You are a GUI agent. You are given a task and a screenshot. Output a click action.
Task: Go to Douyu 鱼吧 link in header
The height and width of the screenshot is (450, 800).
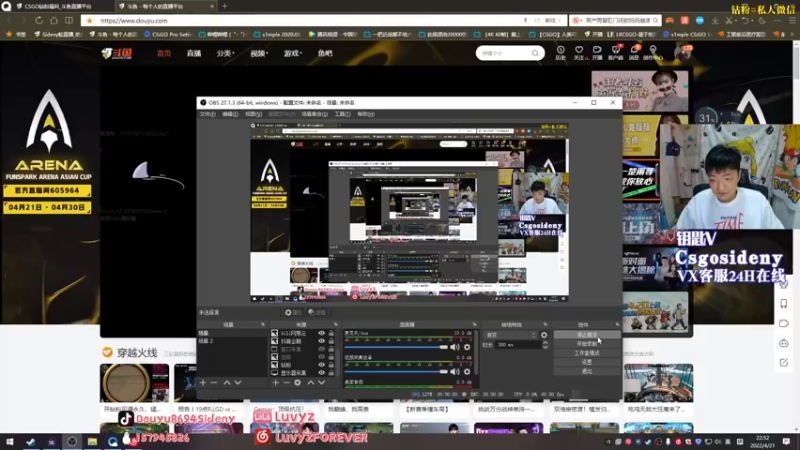pos(325,53)
